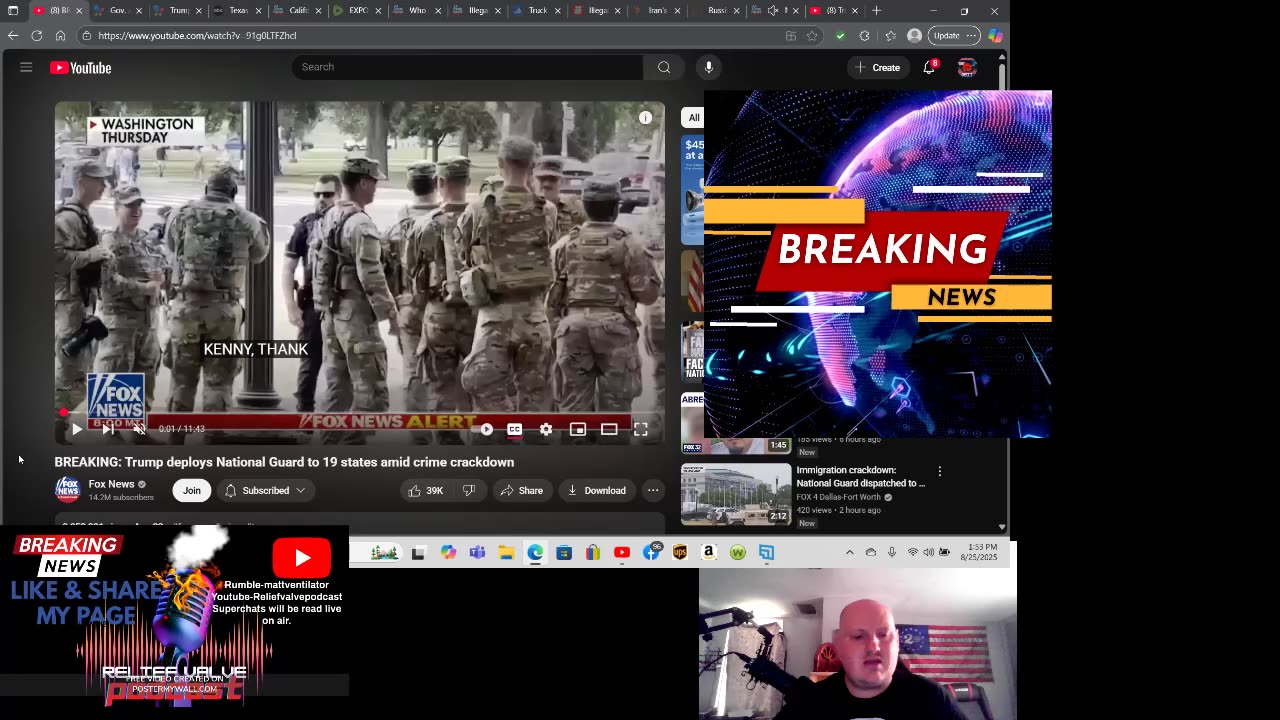Share the video
Image resolution: width=1280 pixels, height=720 pixels.
click(x=522, y=490)
